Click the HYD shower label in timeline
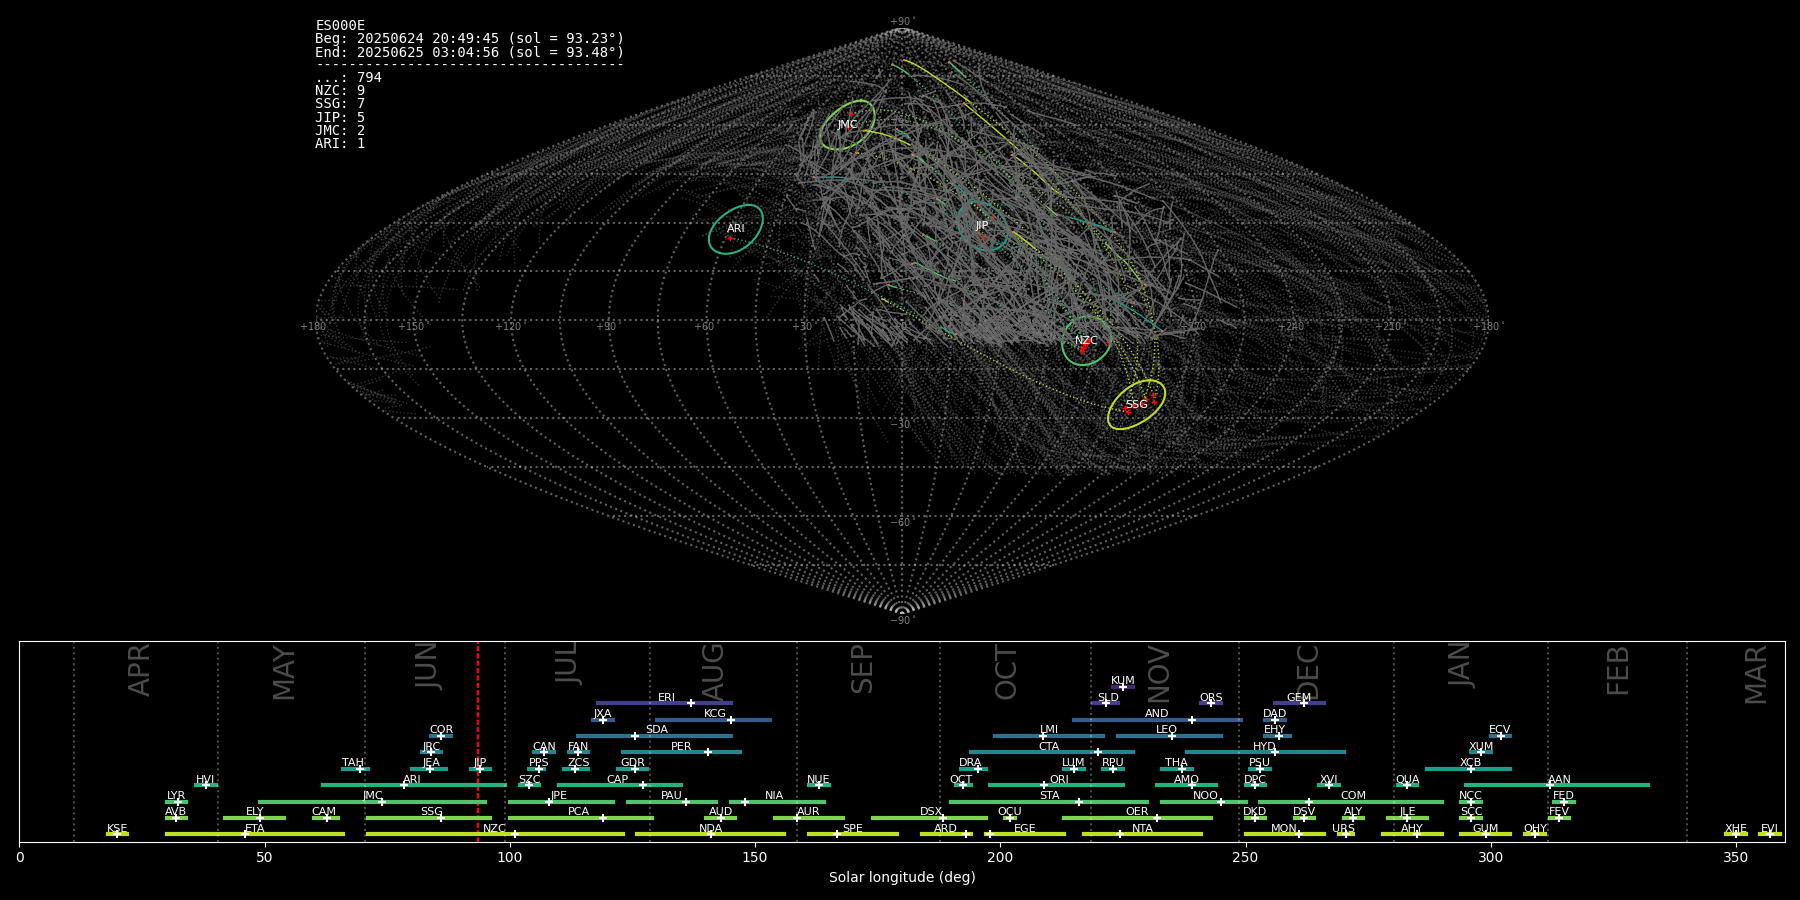Viewport: 1800px width, 900px height. coord(1264,747)
